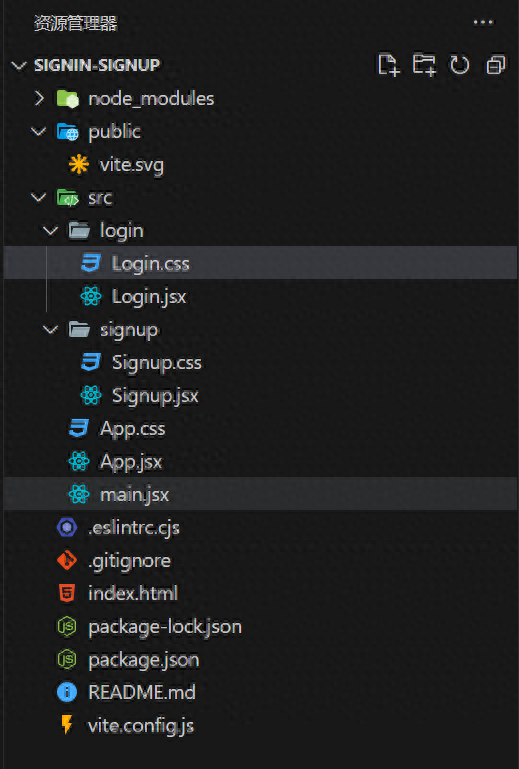The image size is (519, 769).
Task: Collapse the src folder
Action: point(39,198)
